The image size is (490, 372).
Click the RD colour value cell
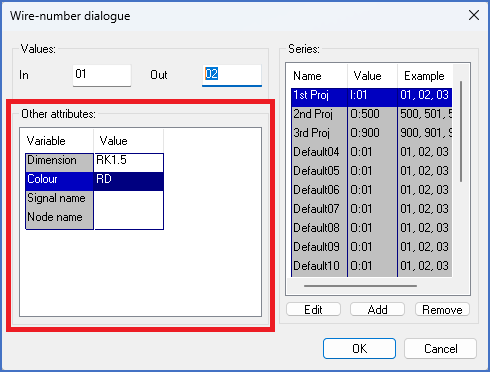point(129,181)
